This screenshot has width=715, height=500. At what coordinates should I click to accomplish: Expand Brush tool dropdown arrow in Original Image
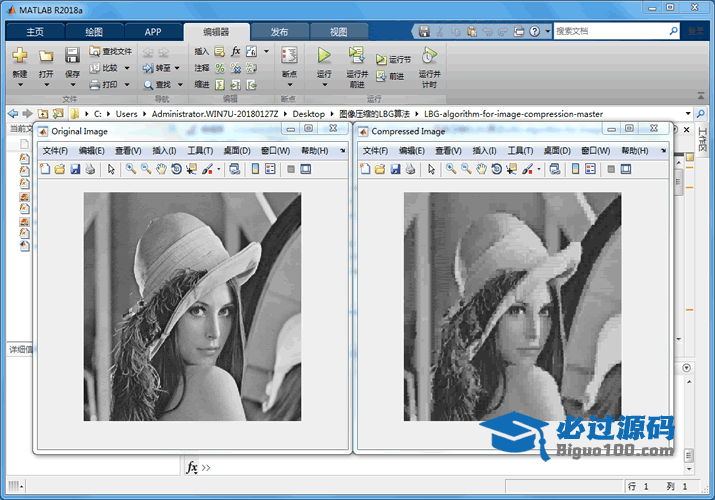[x=218, y=170]
